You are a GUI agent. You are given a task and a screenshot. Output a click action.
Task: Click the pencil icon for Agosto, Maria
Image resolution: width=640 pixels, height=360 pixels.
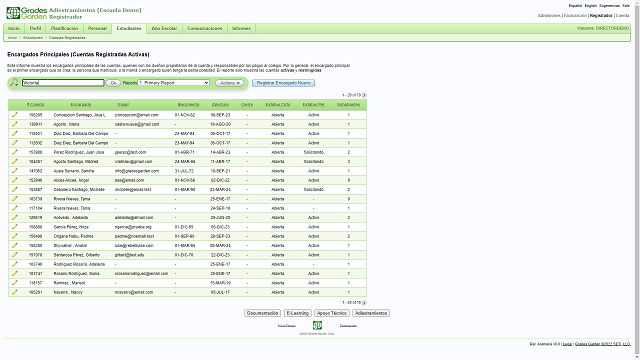pyautogui.click(x=15, y=124)
